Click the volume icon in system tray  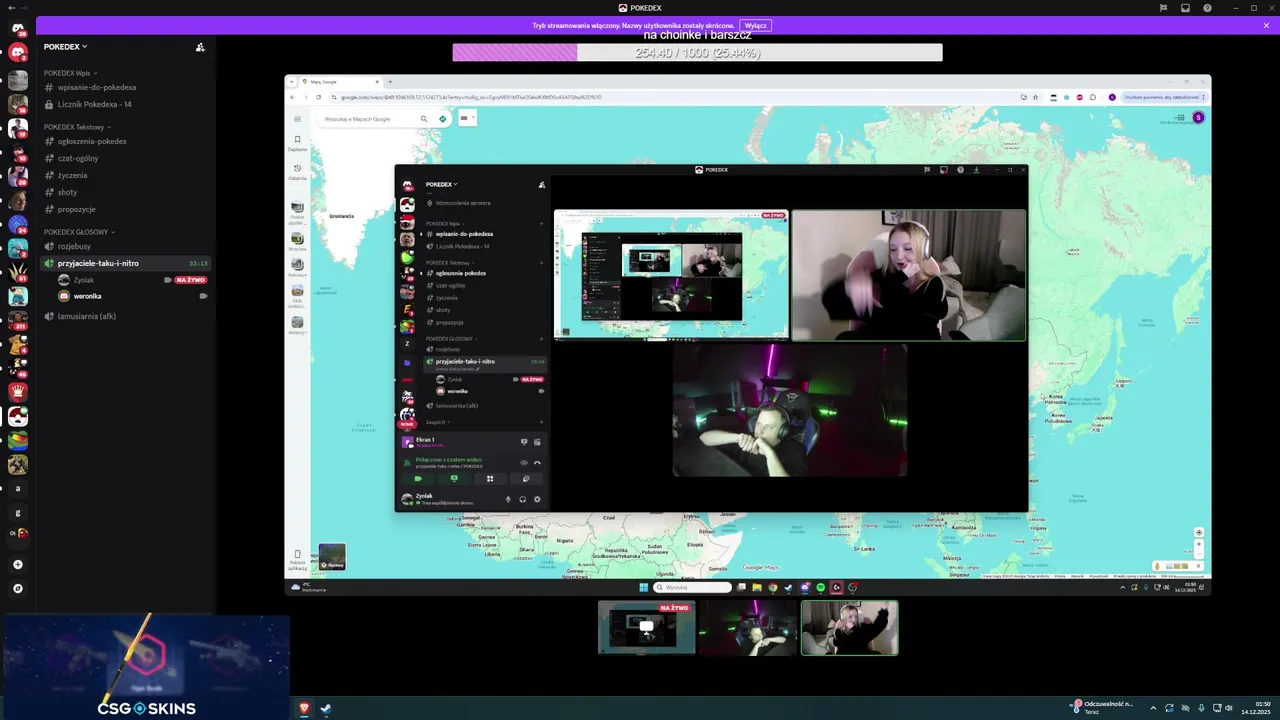(1228, 708)
